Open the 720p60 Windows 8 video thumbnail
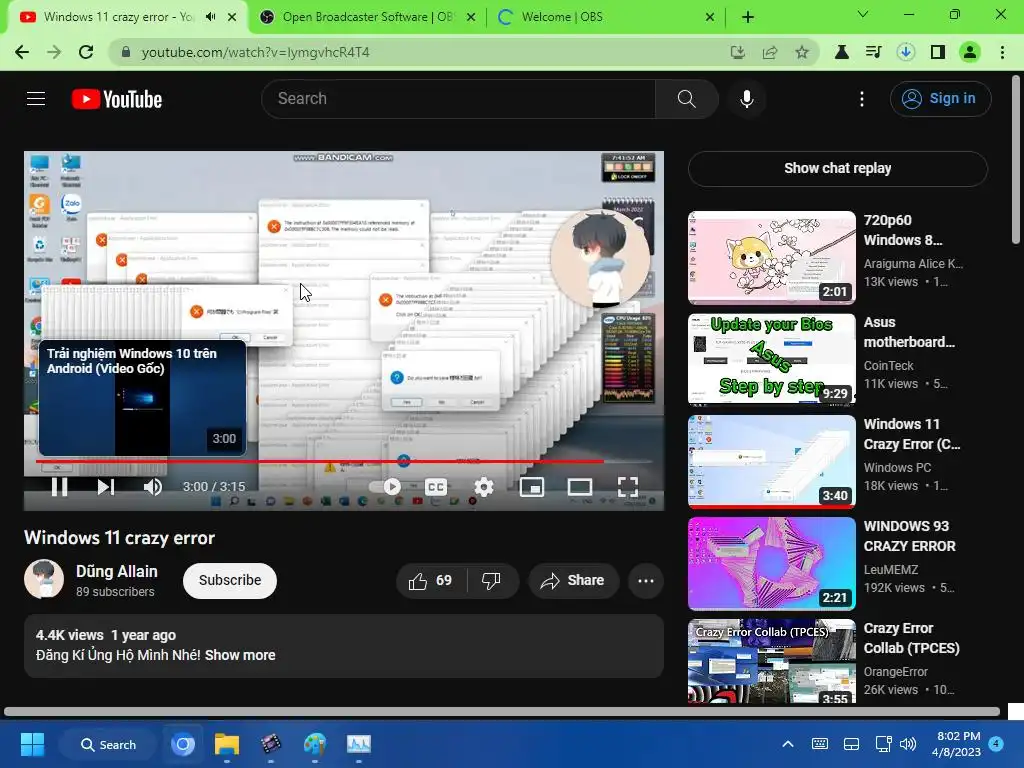Image resolution: width=1024 pixels, height=768 pixels. click(772, 257)
